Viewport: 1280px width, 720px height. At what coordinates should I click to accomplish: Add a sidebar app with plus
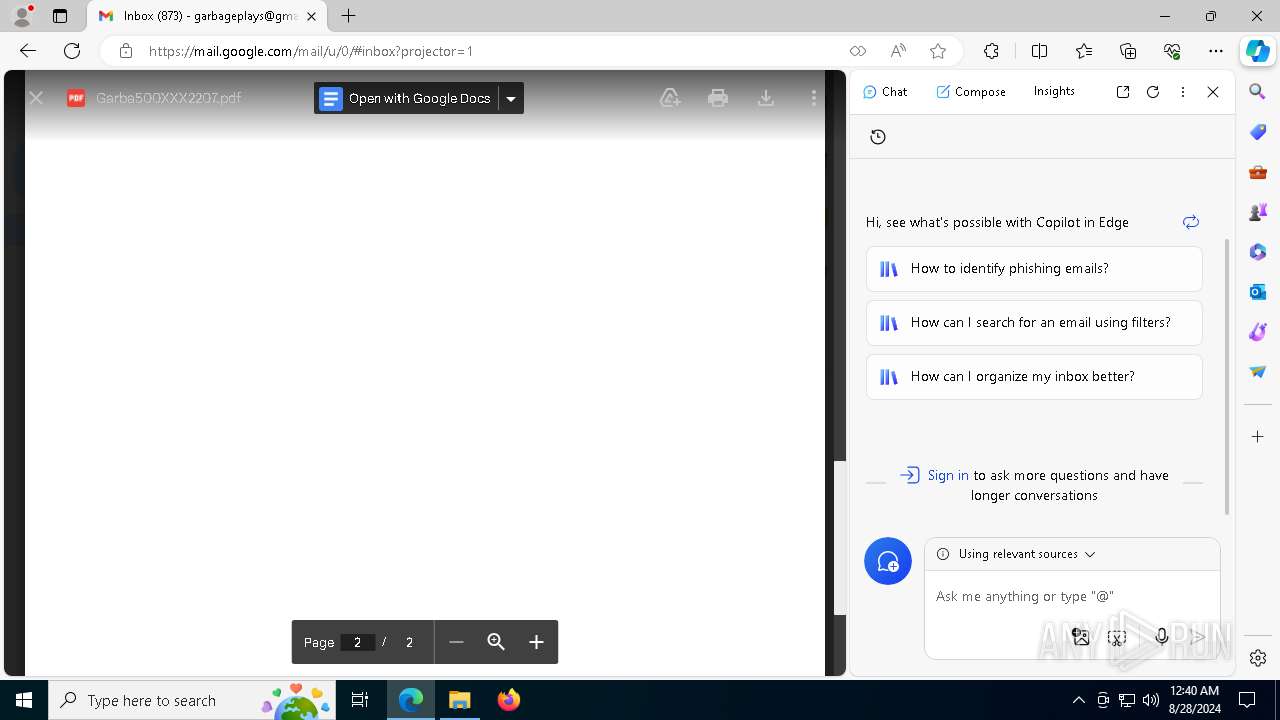coord(1258,437)
